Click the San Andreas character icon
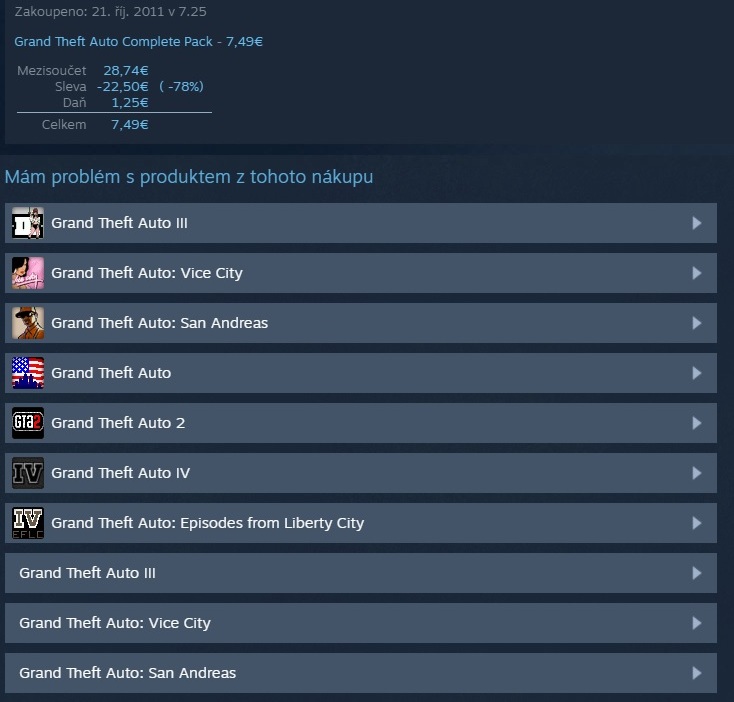734x702 pixels. (x=28, y=323)
